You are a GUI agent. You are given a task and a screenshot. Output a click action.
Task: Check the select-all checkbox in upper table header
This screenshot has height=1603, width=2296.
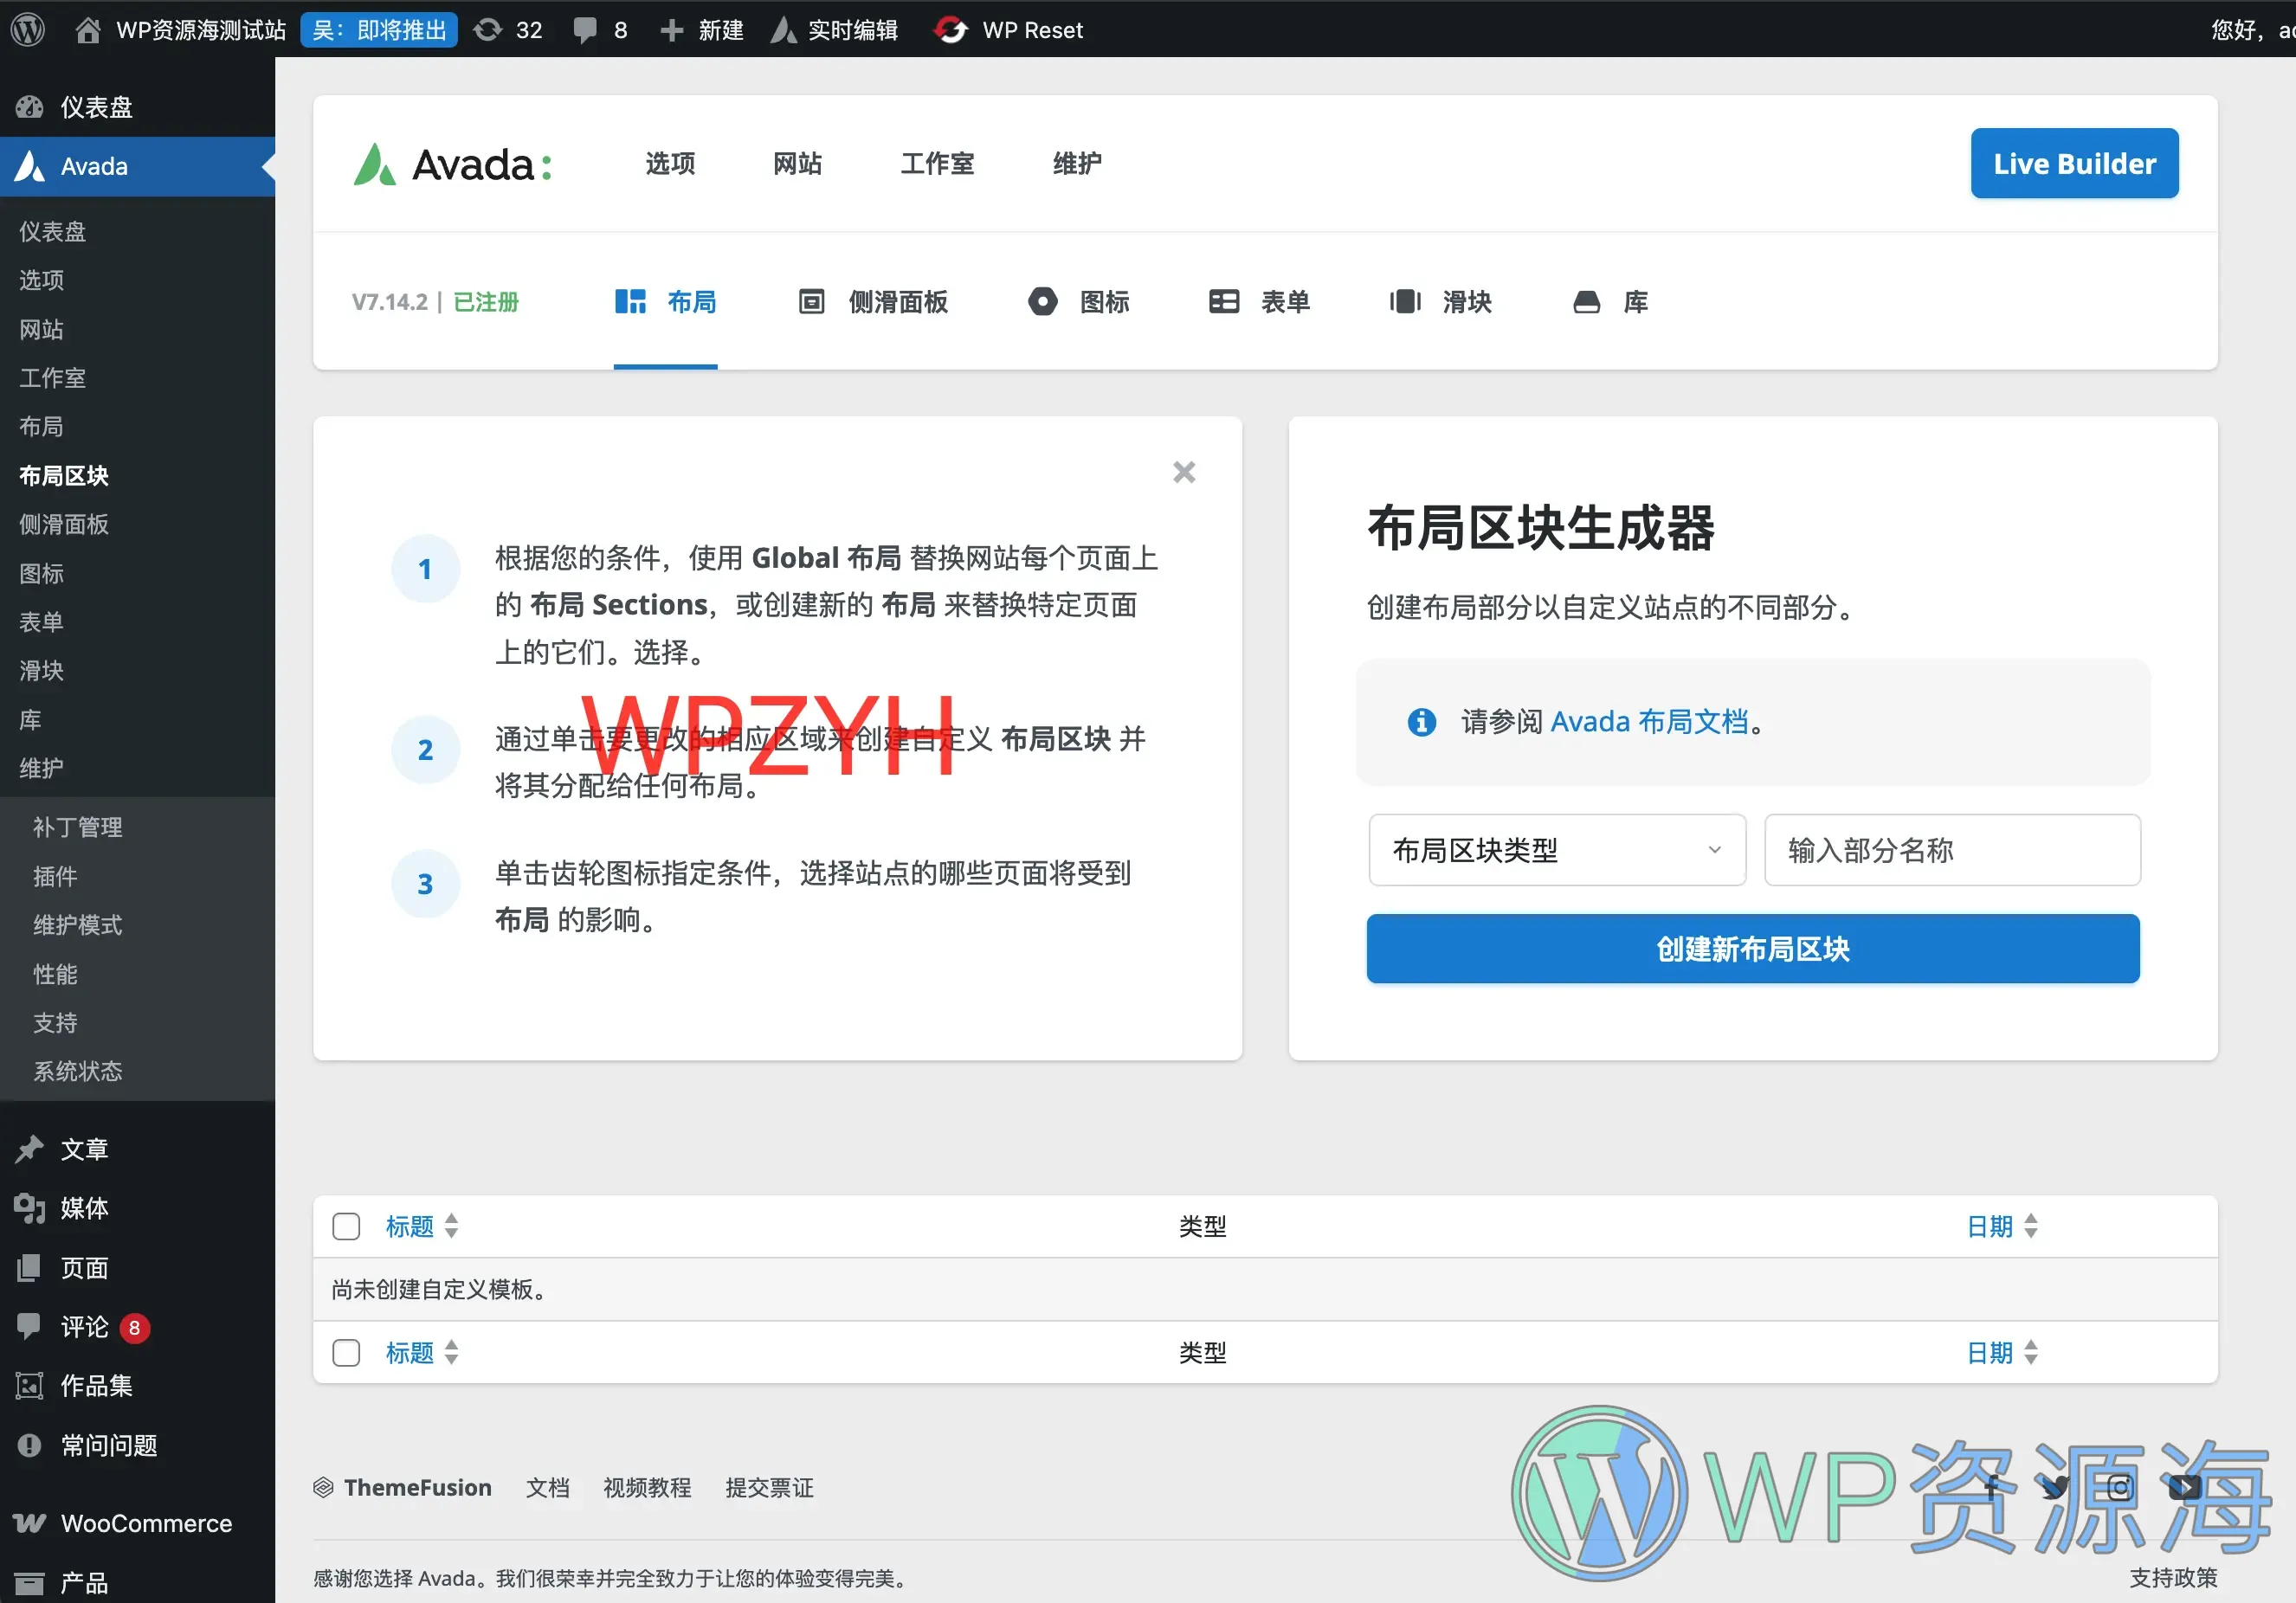(x=346, y=1225)
